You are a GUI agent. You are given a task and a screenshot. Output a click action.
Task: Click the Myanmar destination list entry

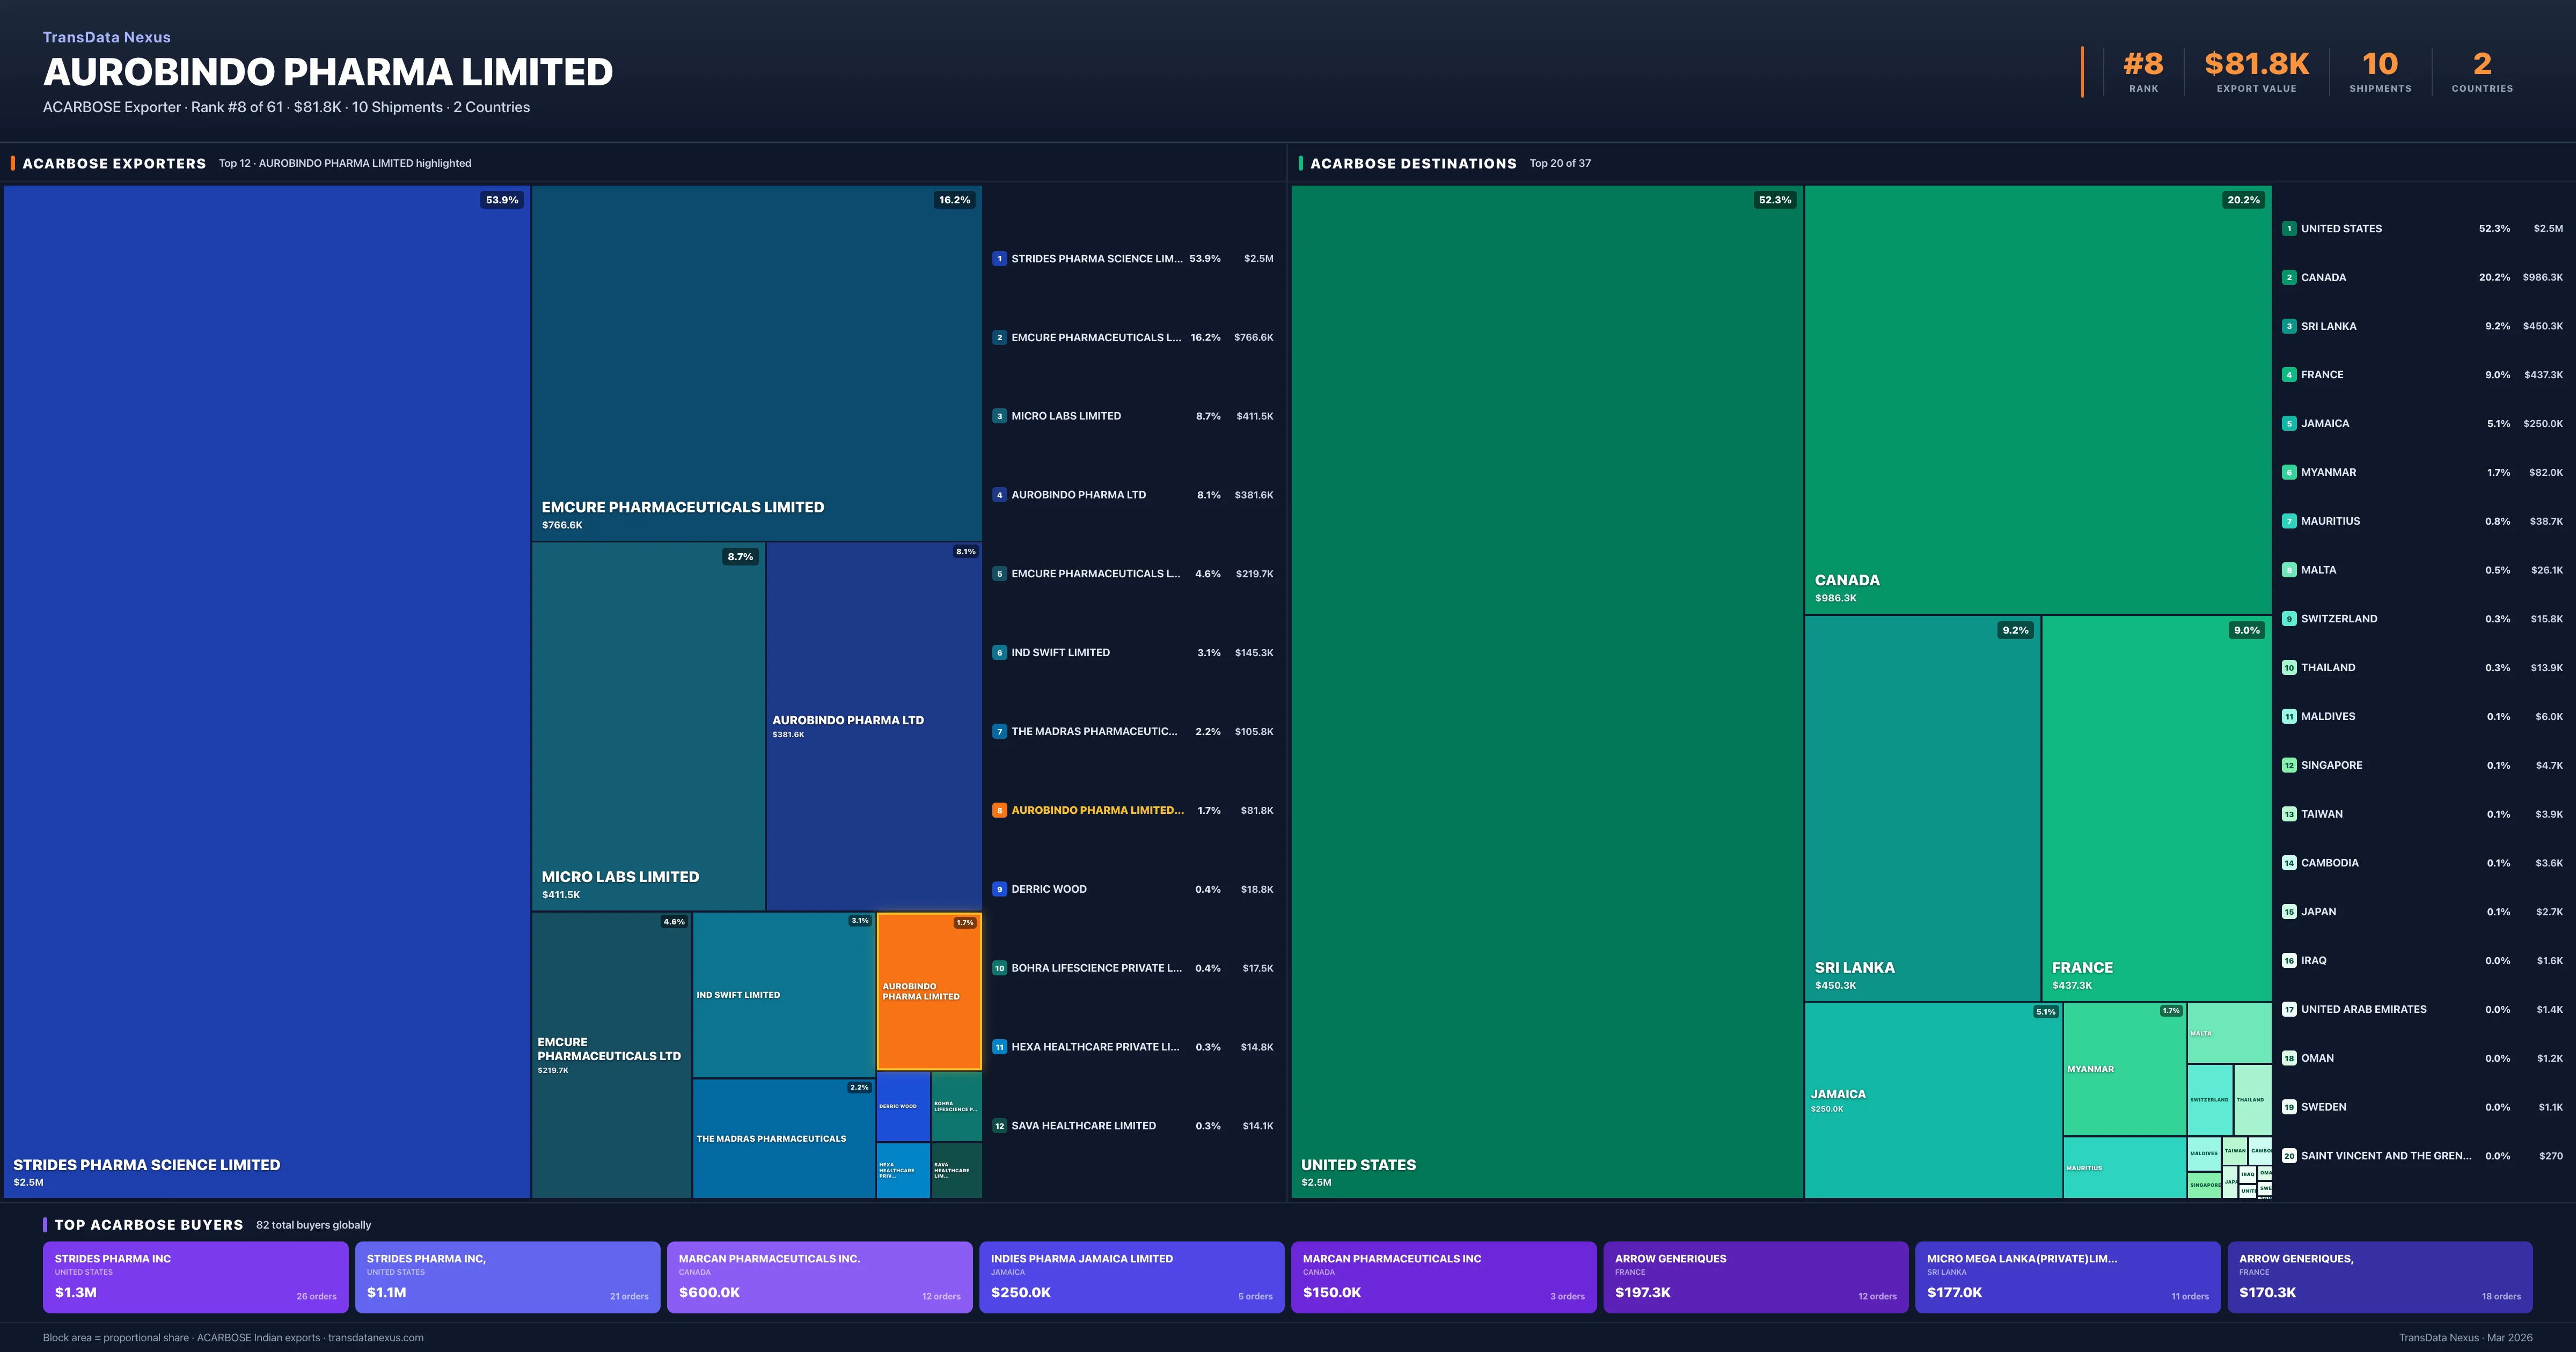coord(2328,473)
